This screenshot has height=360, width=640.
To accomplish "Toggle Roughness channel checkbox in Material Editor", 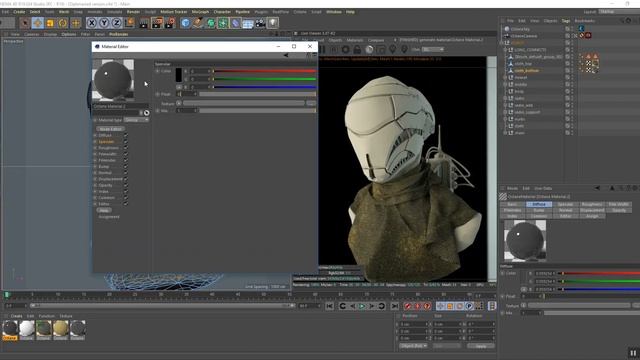I will pyautogui.click(x=126, y=148).
